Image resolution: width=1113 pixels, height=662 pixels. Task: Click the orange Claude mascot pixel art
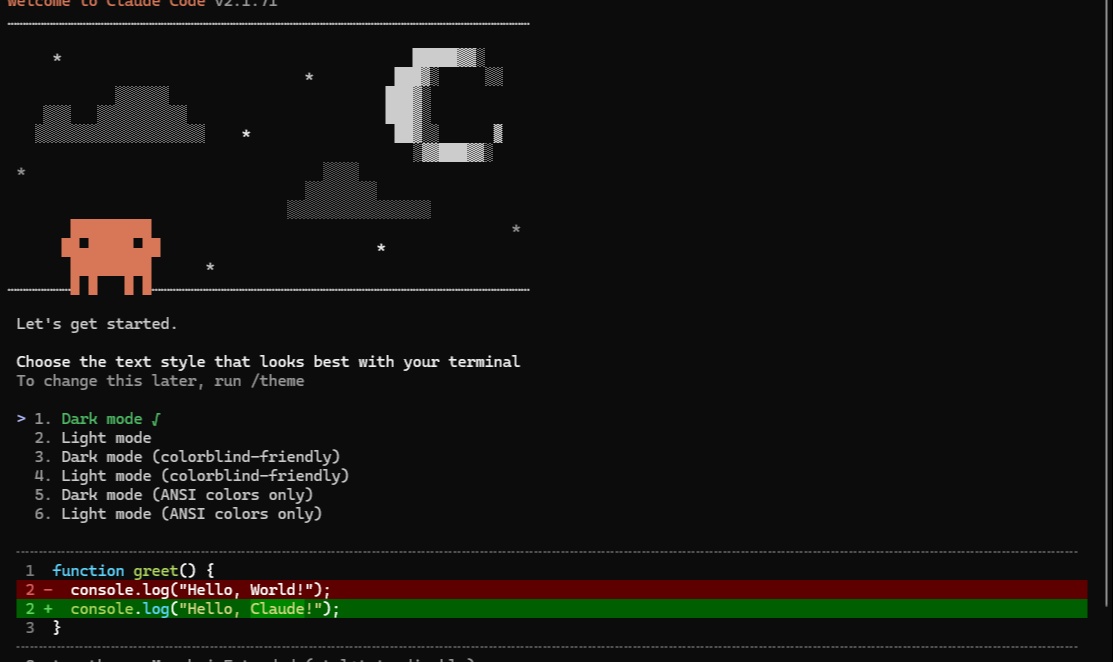pyautogui.click(x=111, y=256)
